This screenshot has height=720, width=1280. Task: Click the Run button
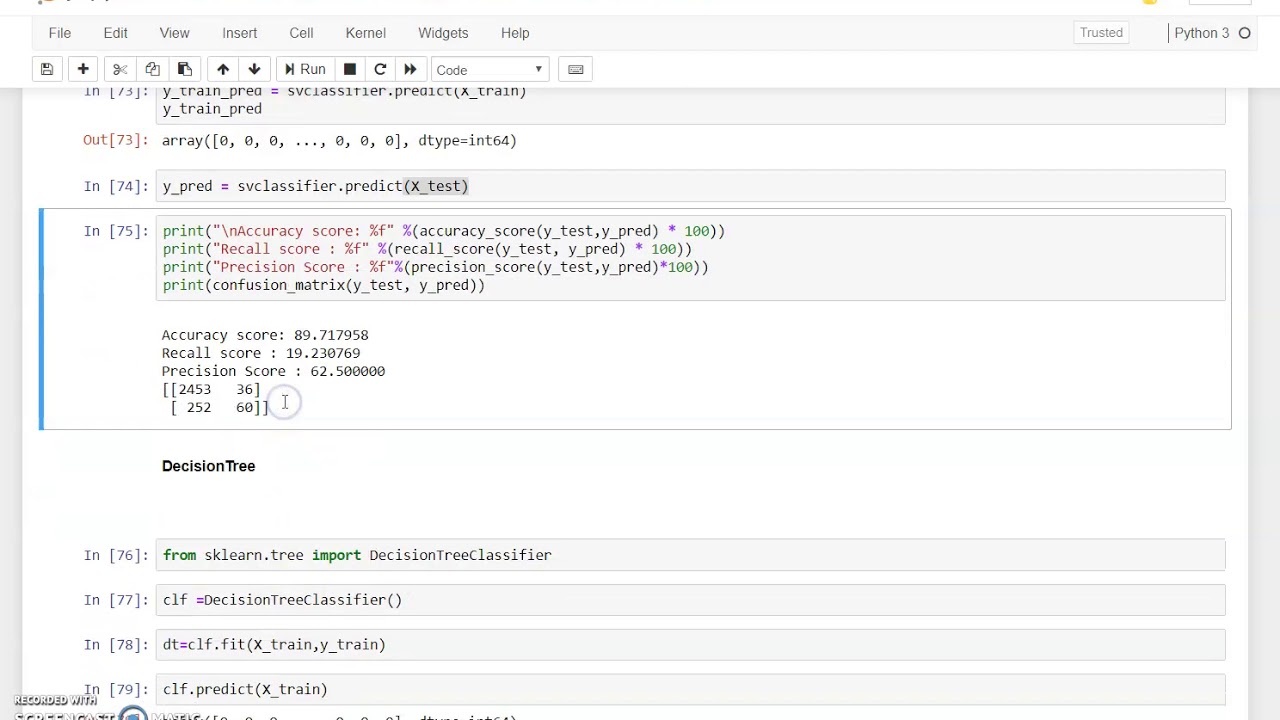304,70
